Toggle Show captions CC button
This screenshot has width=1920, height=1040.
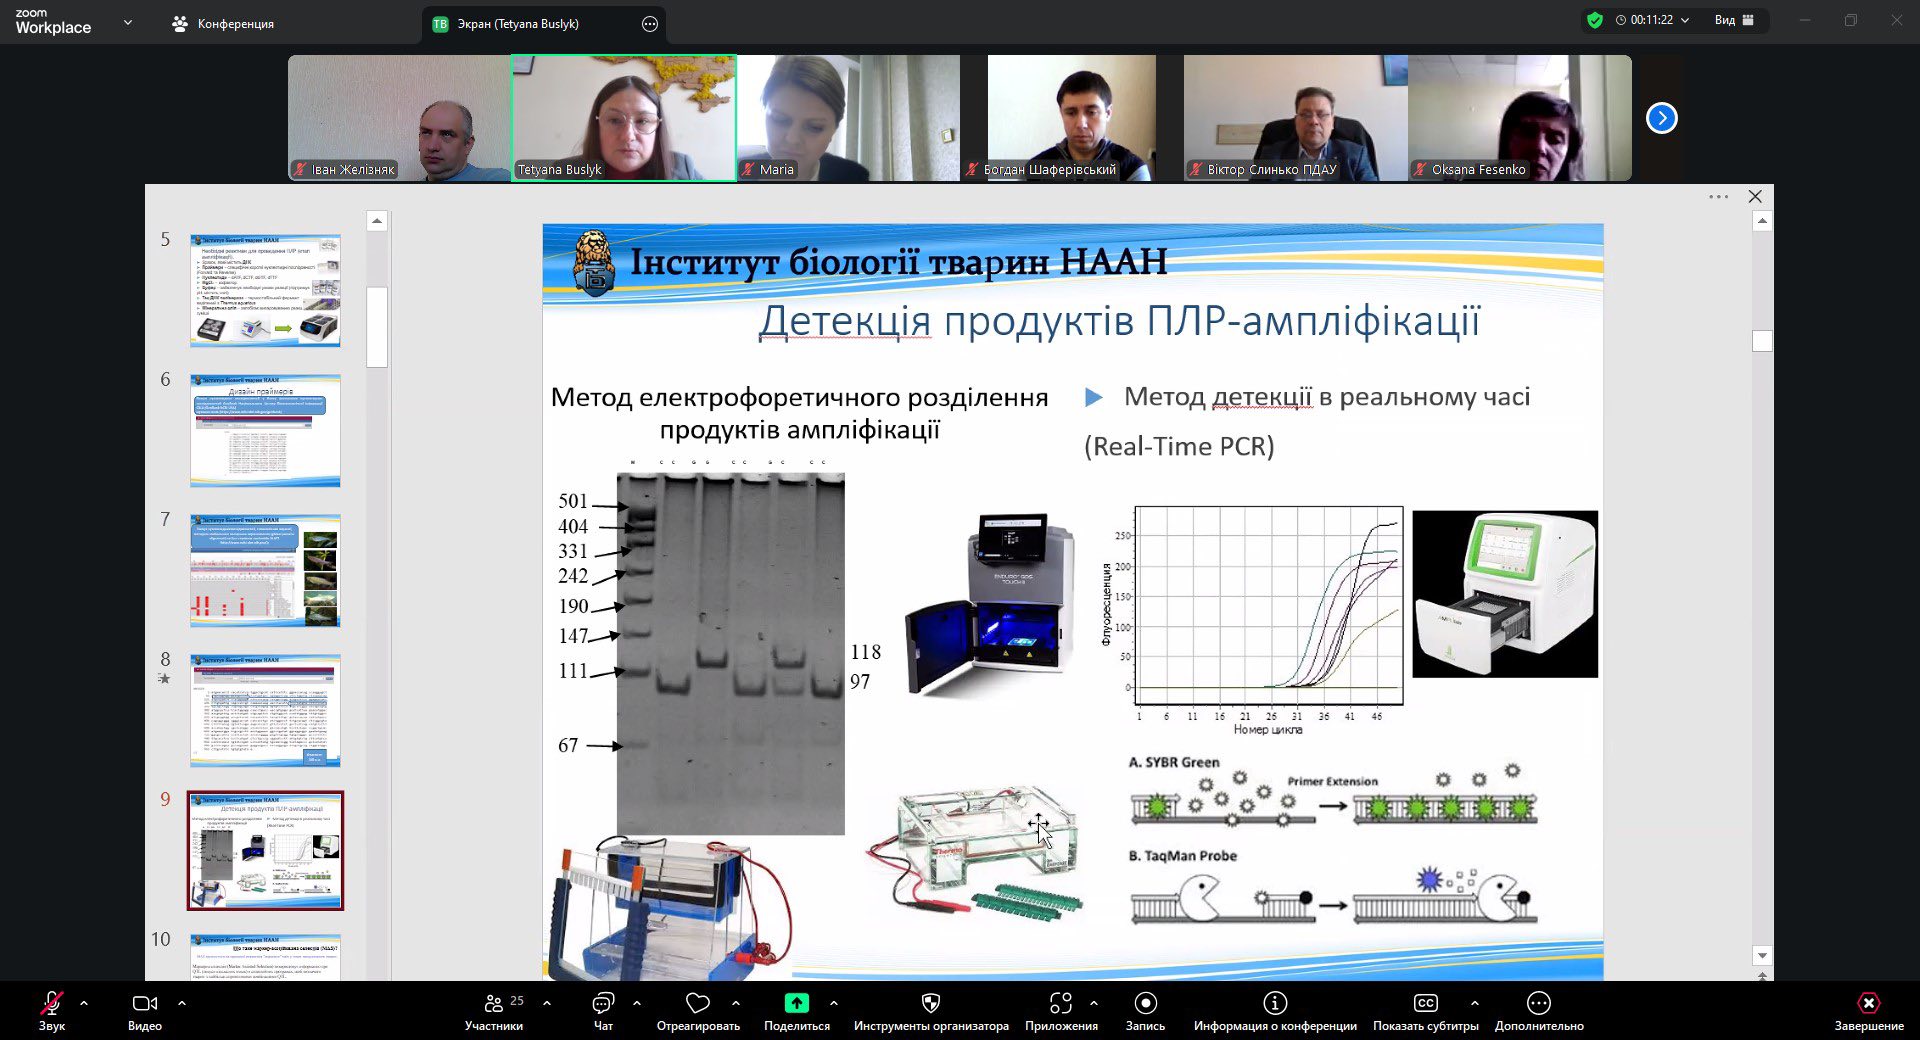coord(1425,1003)
